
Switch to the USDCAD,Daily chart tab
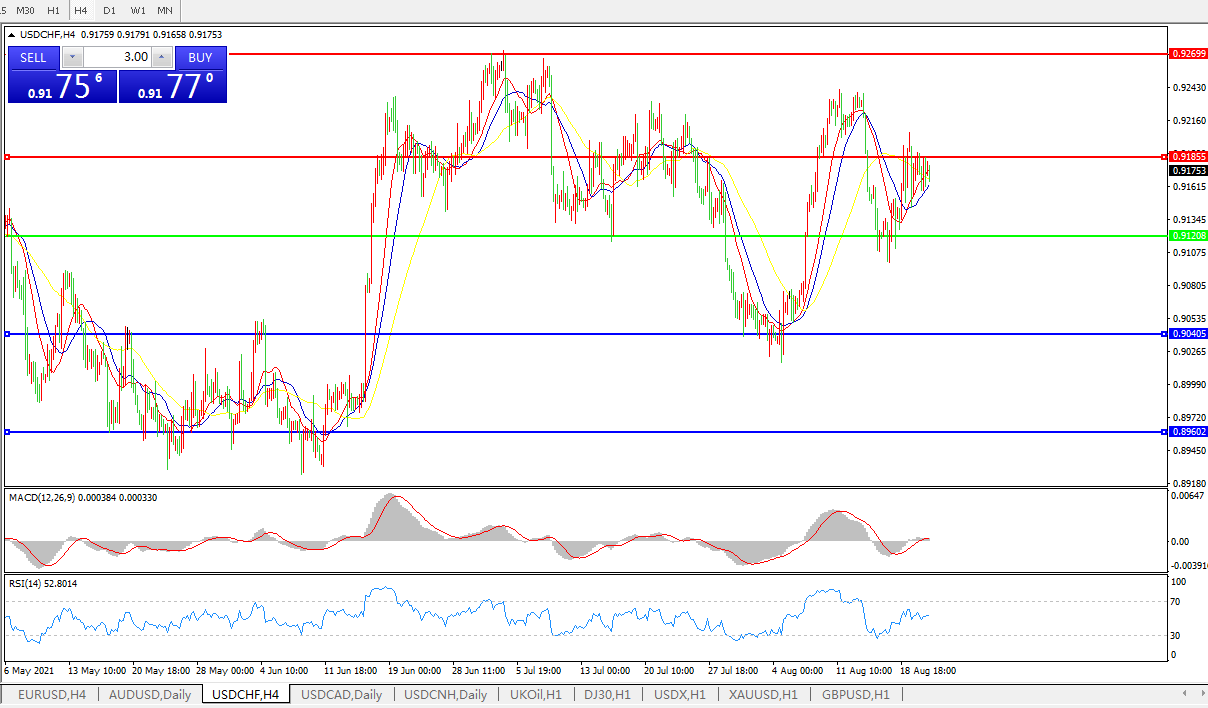341,694
